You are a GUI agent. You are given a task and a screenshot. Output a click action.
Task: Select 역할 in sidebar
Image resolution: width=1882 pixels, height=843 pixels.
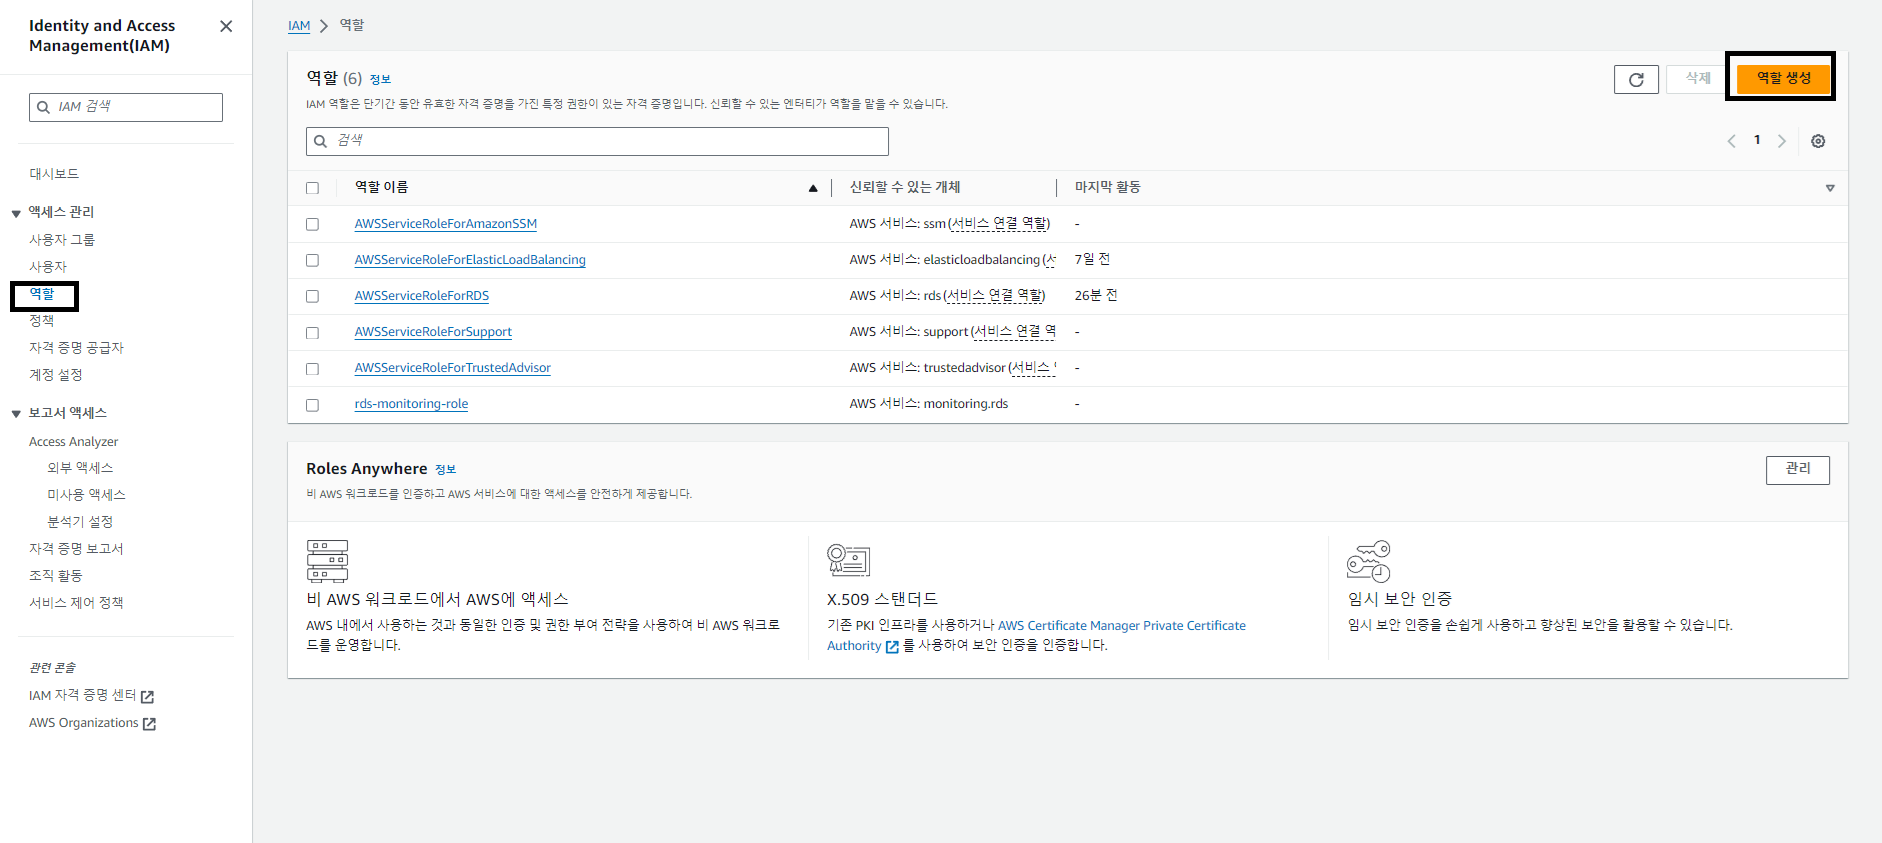42,294
